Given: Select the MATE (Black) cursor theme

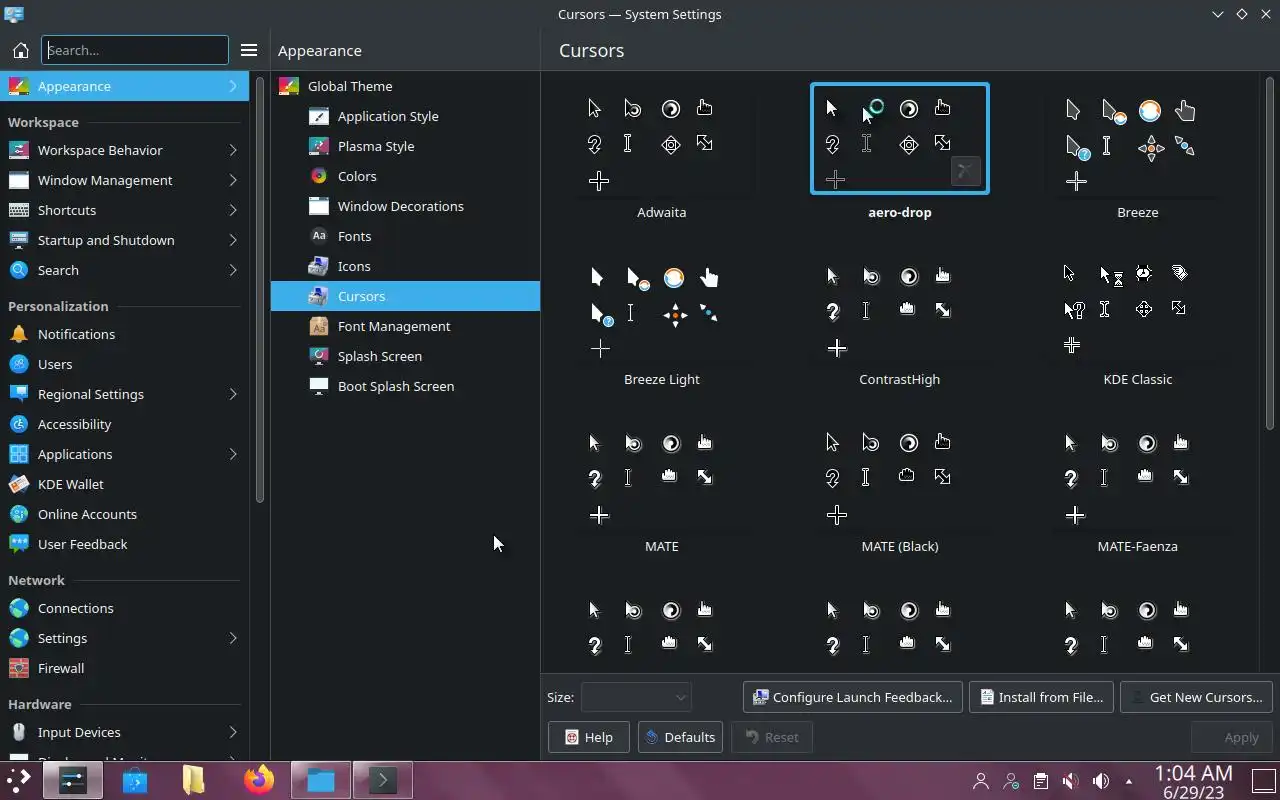Looking at the screenshot, I should (x=899, y=487).
